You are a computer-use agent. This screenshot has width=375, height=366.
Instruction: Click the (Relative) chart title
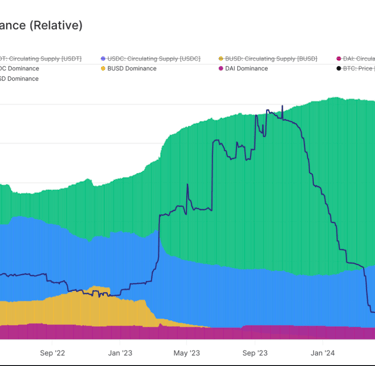pos(56,25)
